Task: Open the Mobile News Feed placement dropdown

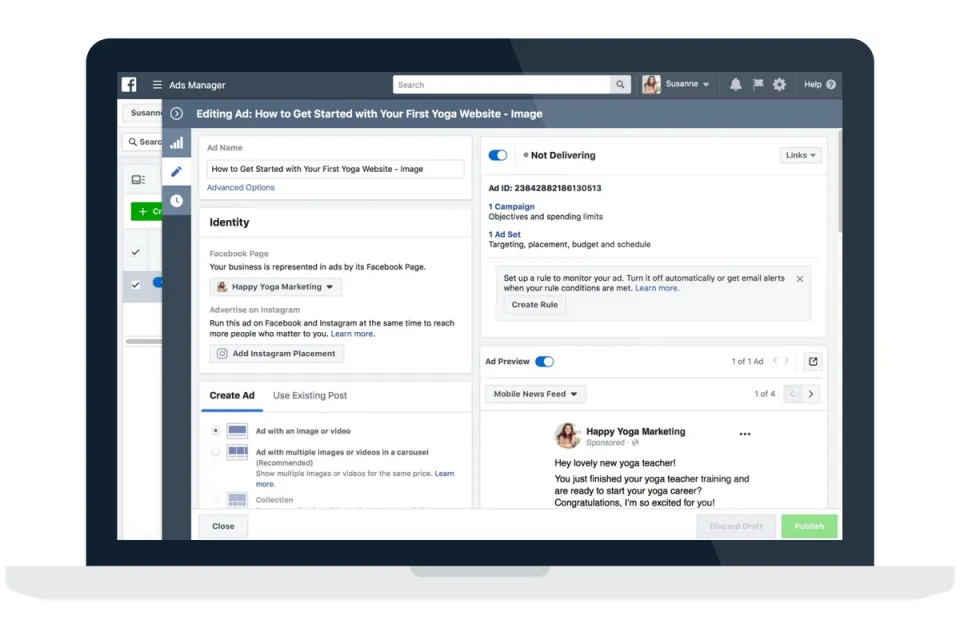Action: click(534, 394)
